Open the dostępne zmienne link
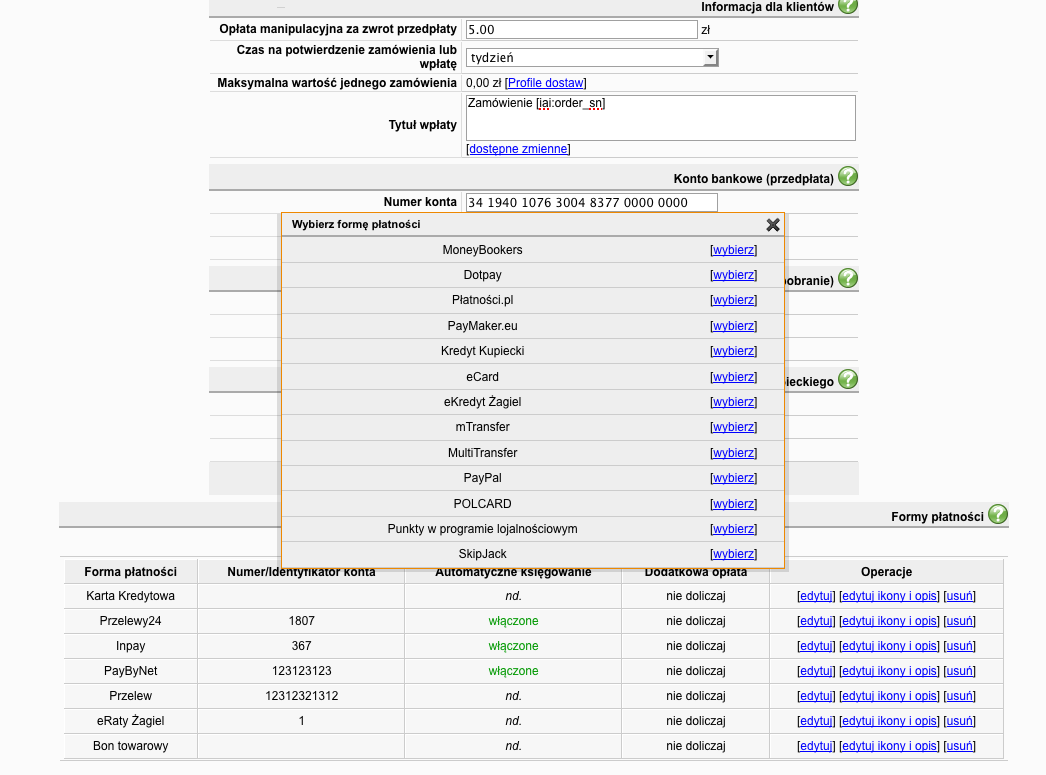This screenshot has width=1046, height=775. click(x=518, y=149)
